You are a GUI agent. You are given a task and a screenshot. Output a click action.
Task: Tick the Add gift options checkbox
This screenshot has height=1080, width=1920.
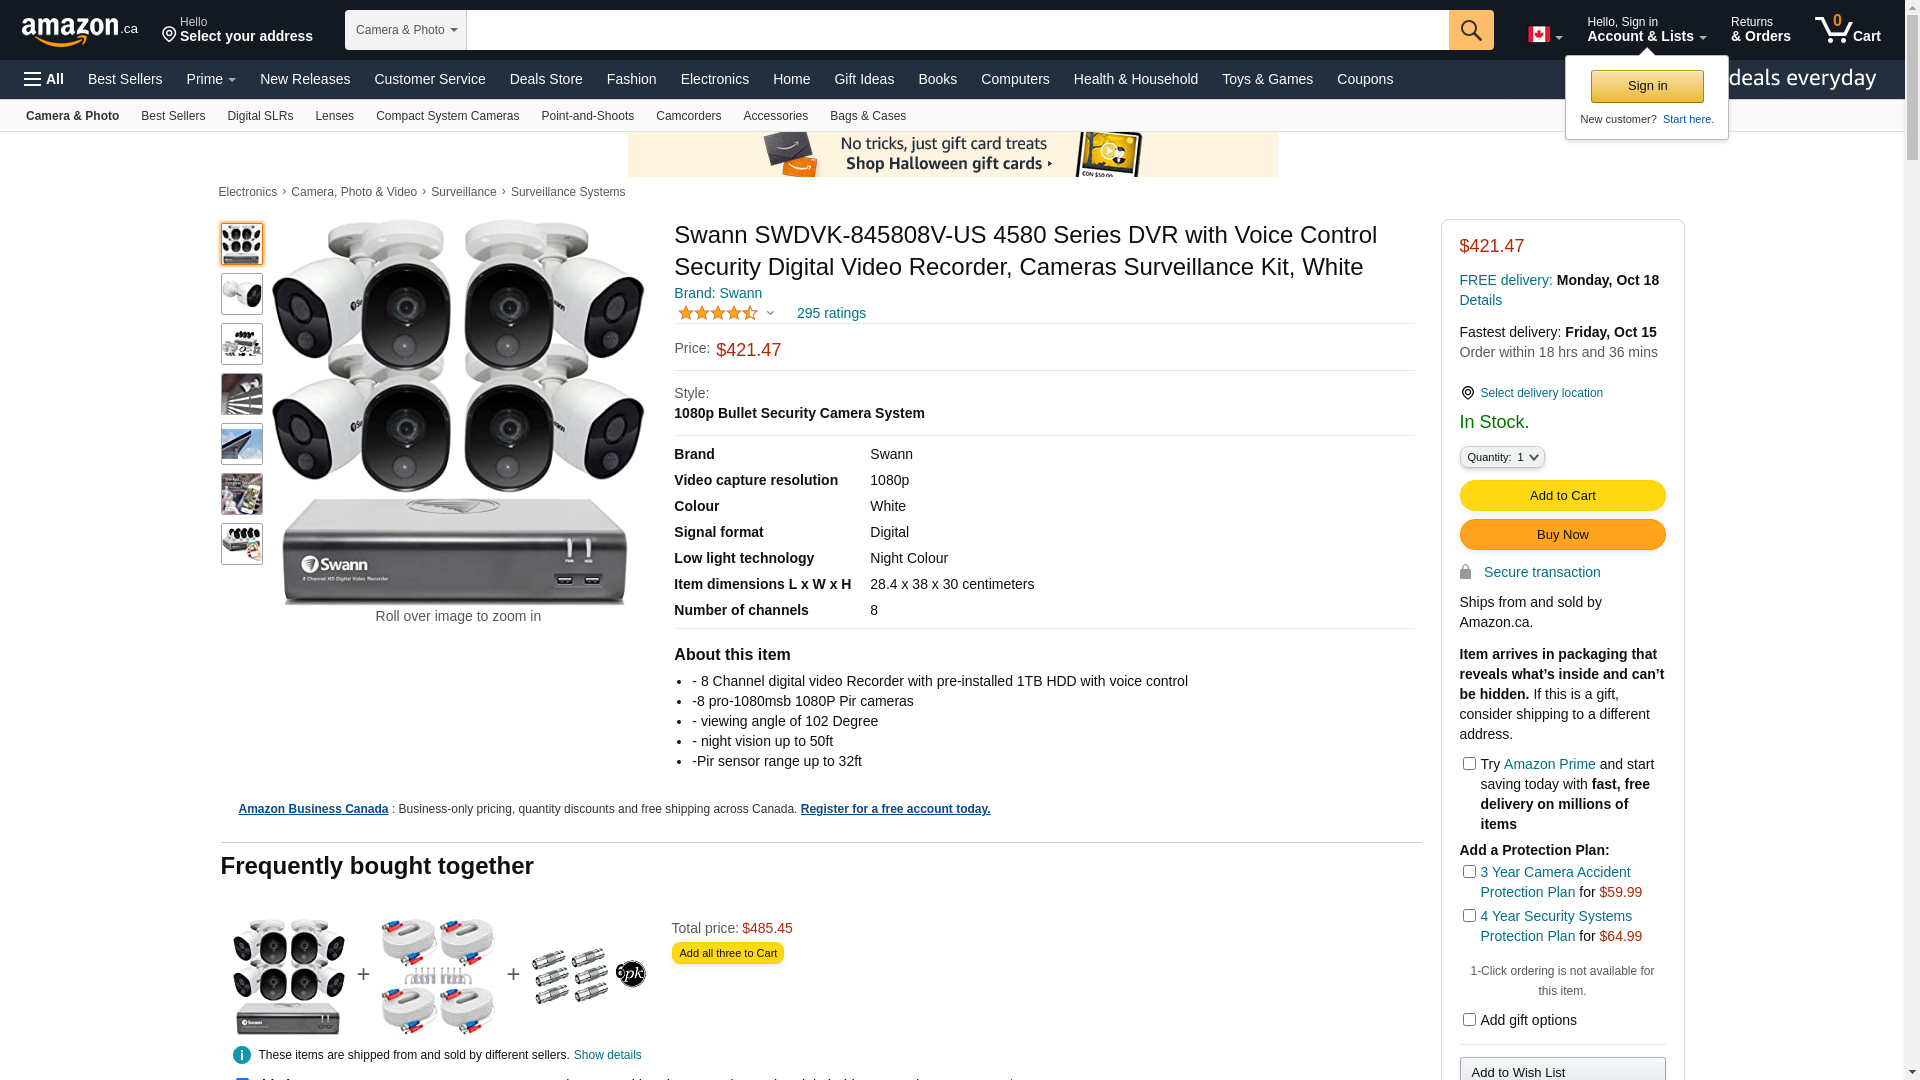1469,1020
